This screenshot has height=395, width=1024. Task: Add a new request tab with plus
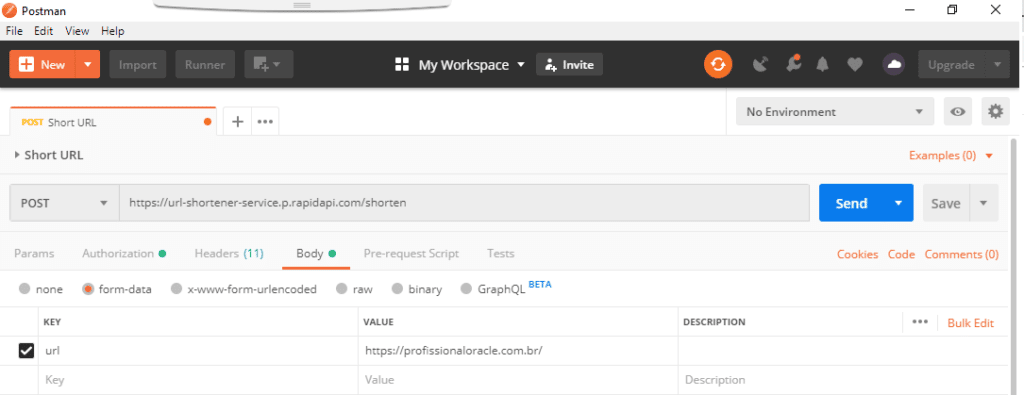[238, 121]
